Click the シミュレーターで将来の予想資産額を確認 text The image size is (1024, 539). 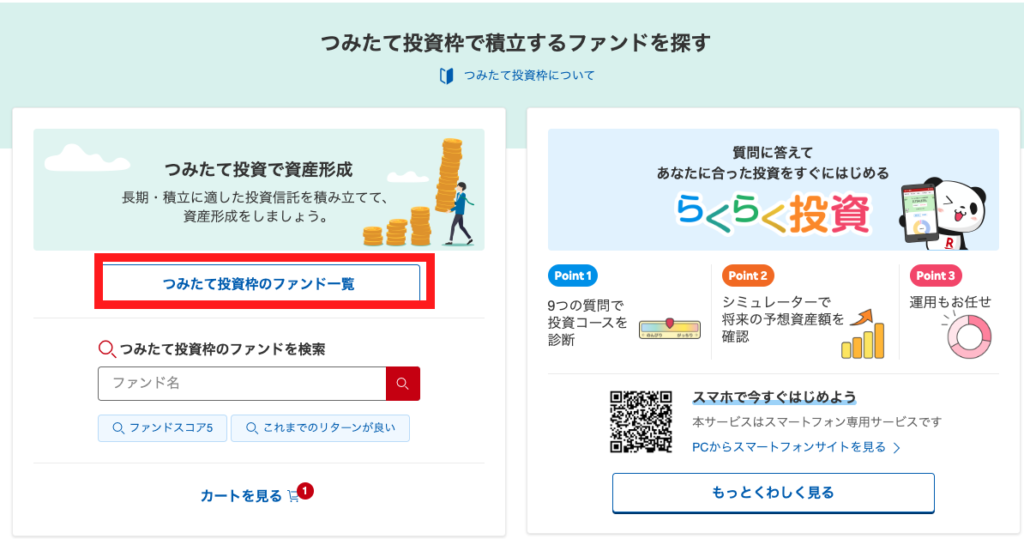coord(782,319)
